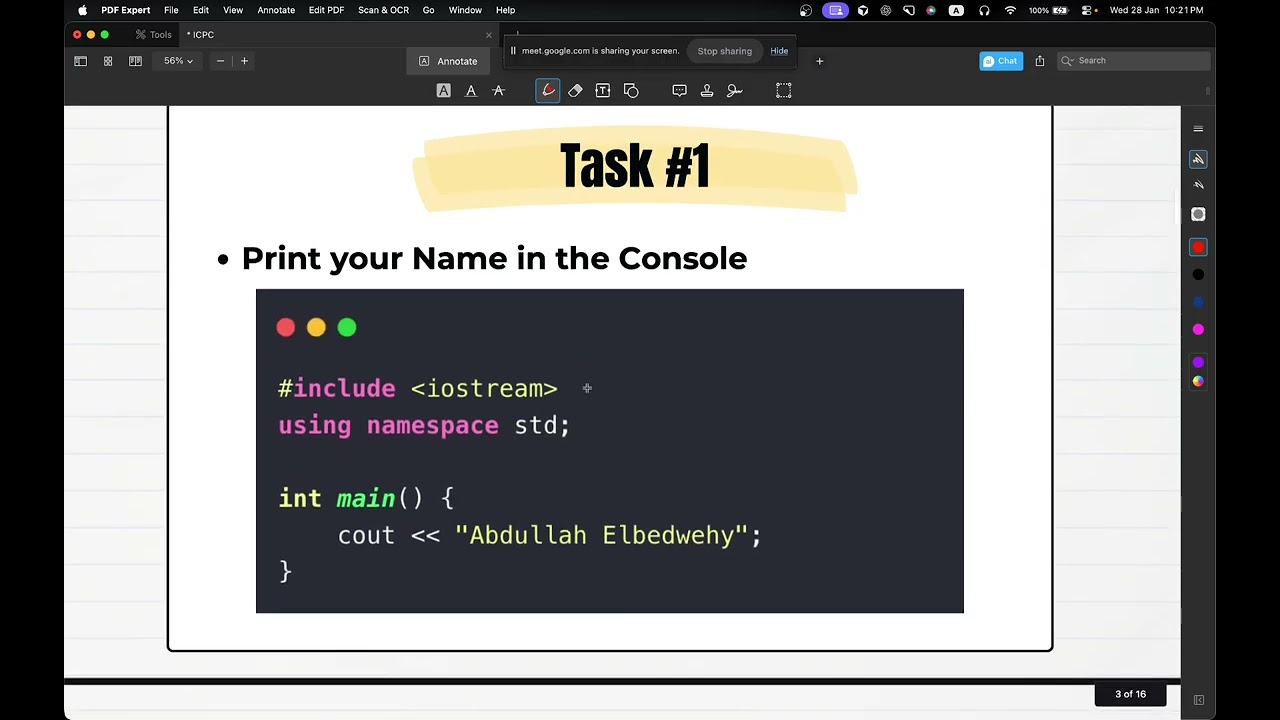Viewport: 1280px width, 720px height.
Task: Open the Go menu
Action: (x=428, y=10)
